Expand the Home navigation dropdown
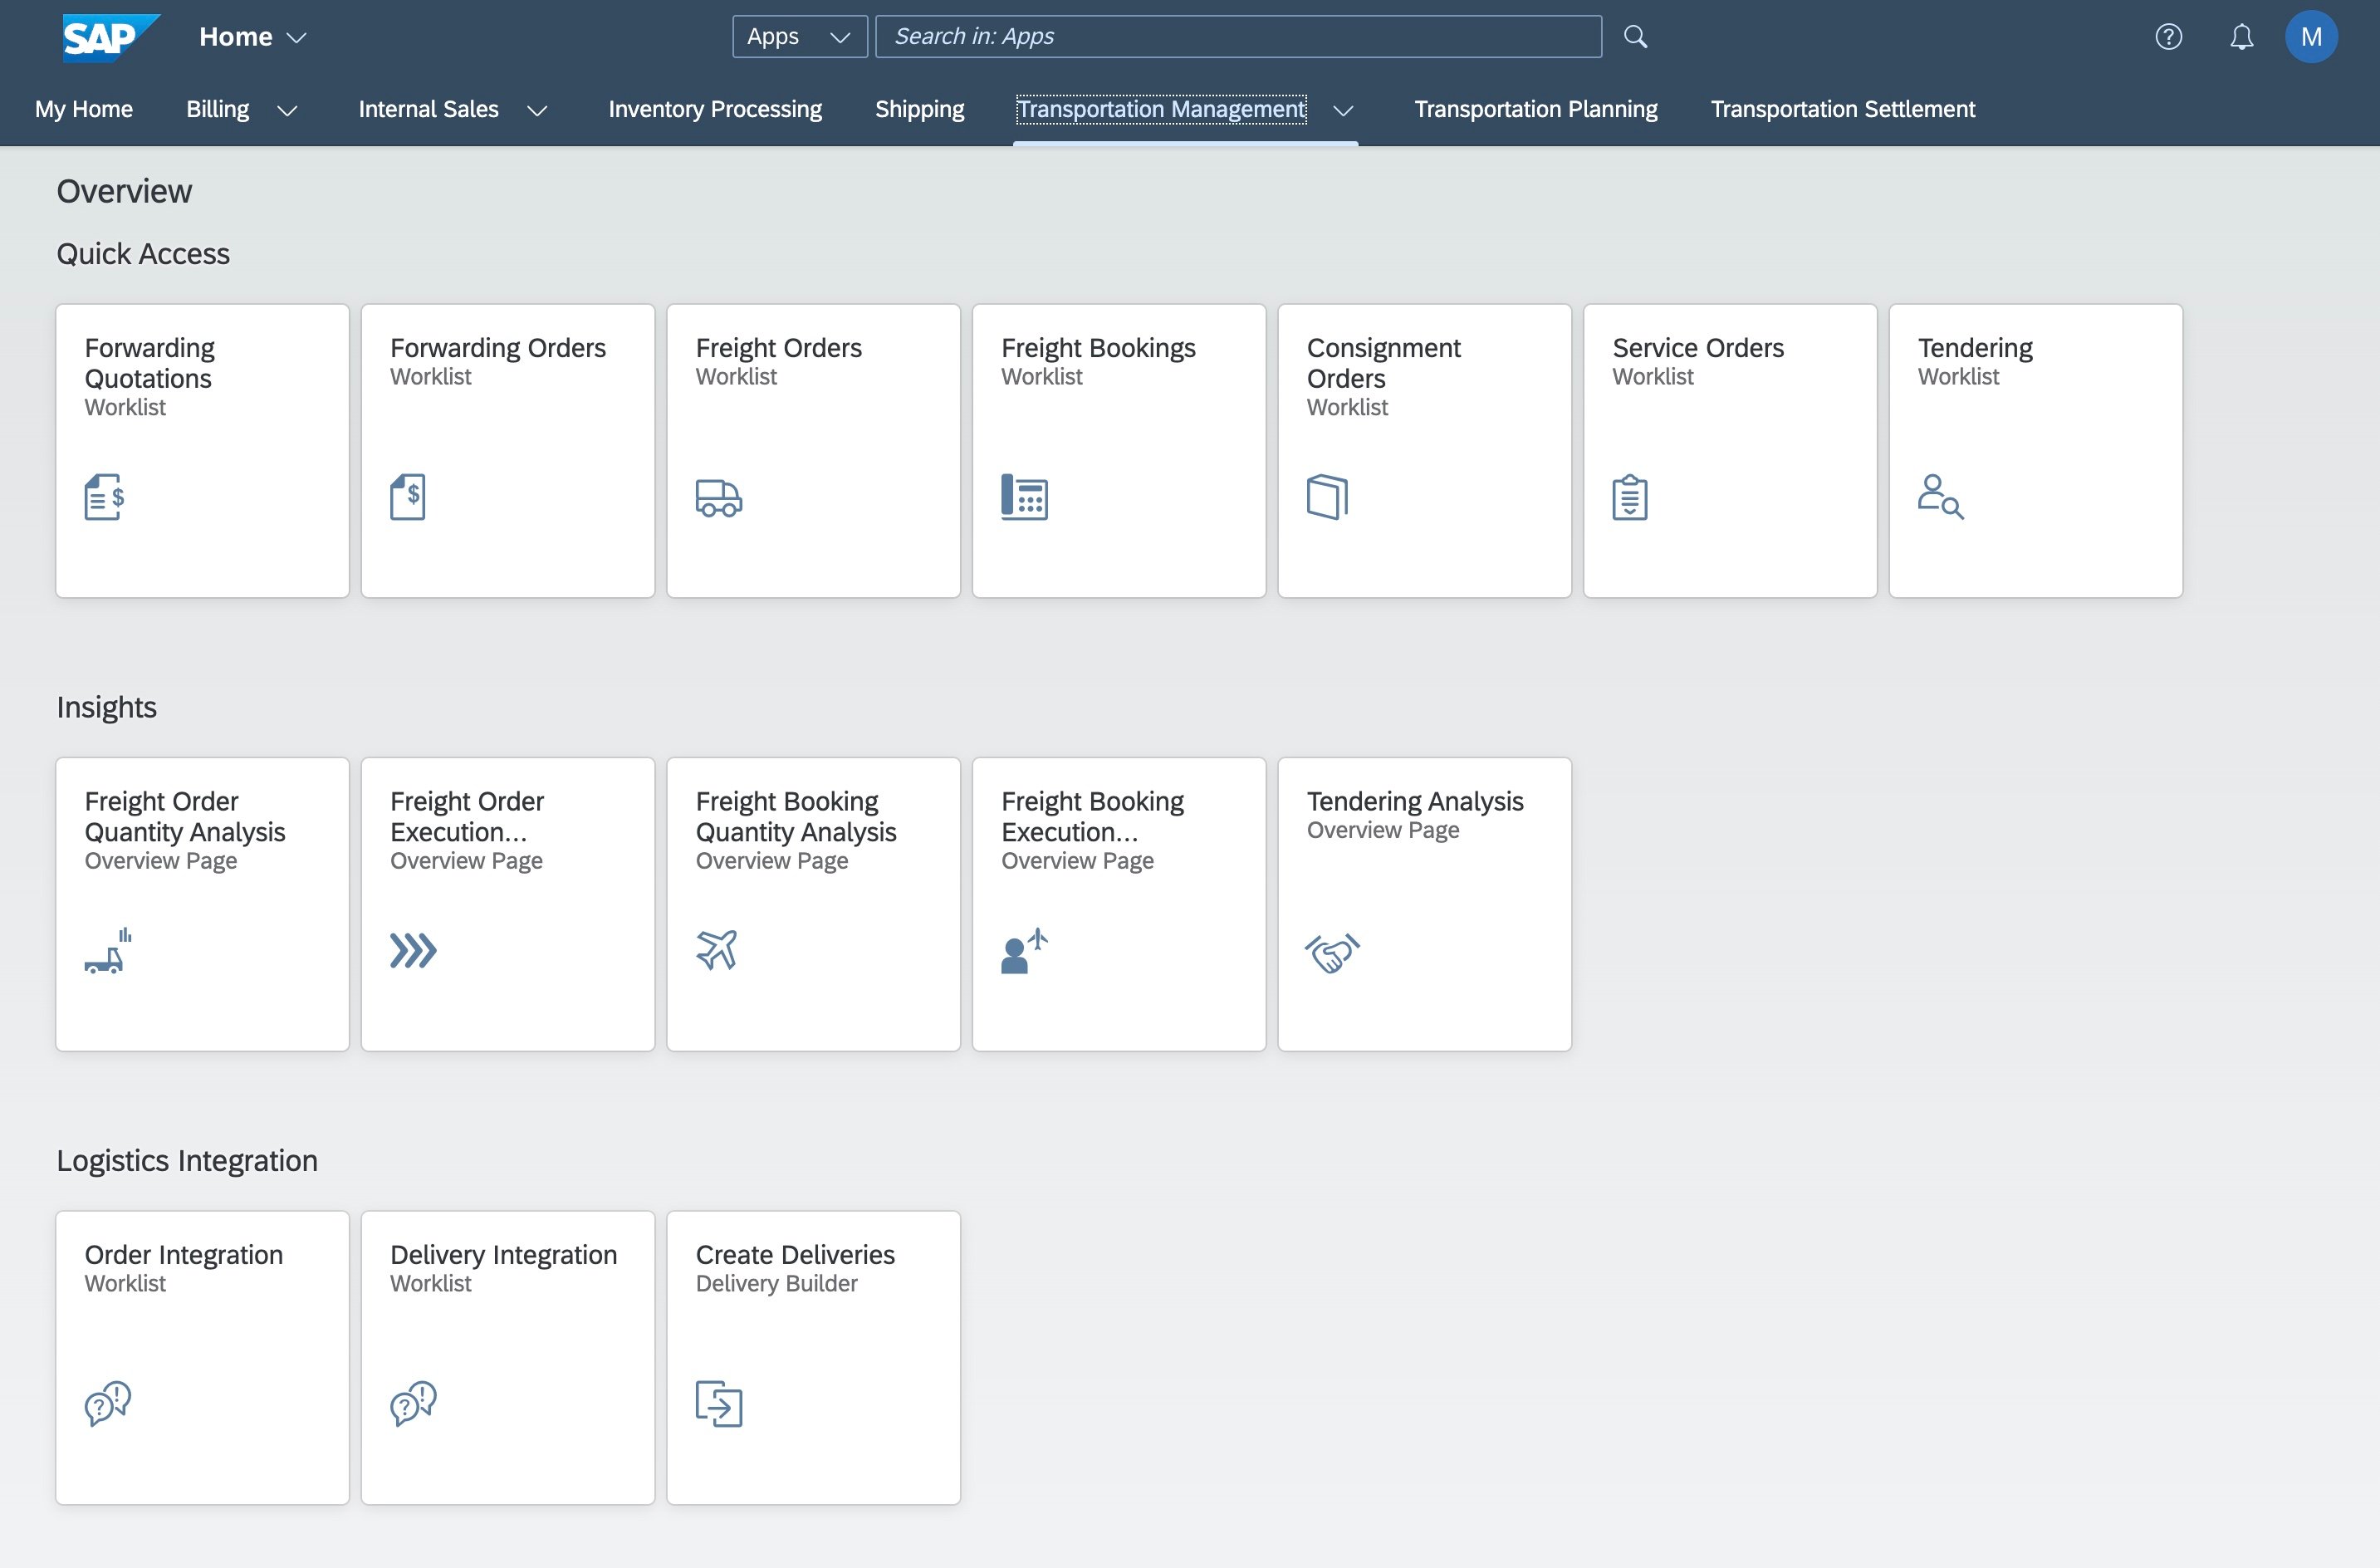2380x1568 pixels. click(x=296, y=37)
